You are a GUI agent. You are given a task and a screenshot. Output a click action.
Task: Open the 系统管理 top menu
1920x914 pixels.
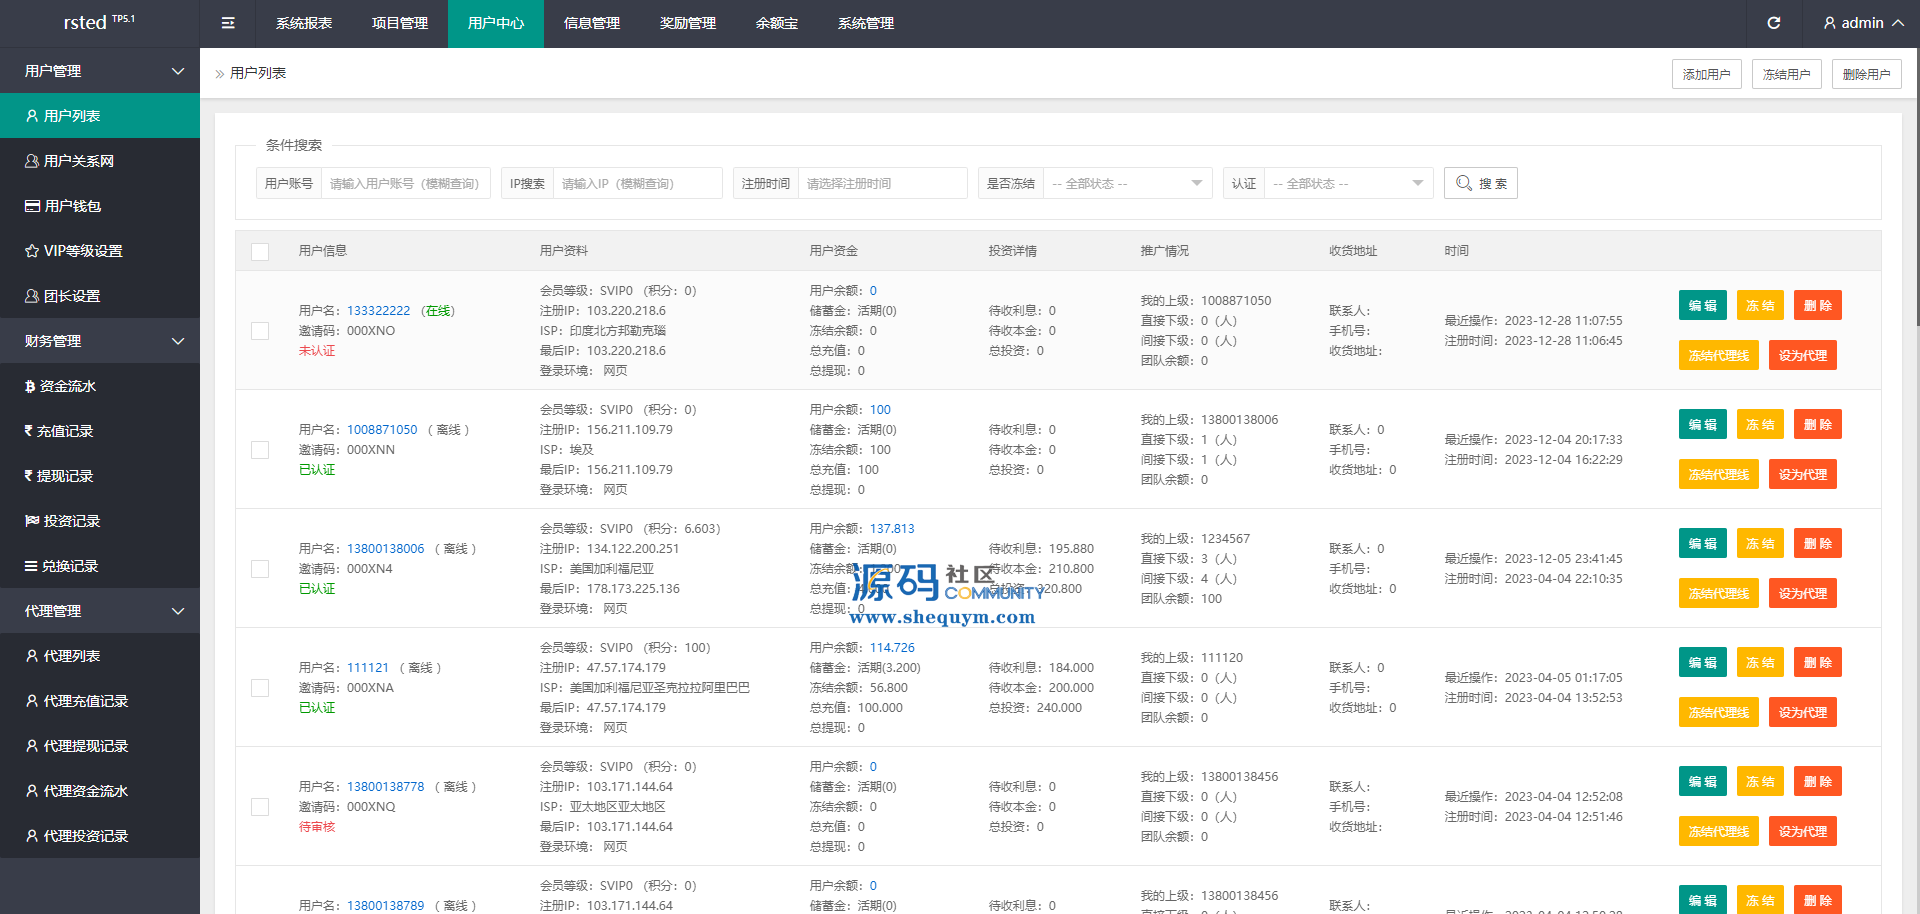click(866, 23)
